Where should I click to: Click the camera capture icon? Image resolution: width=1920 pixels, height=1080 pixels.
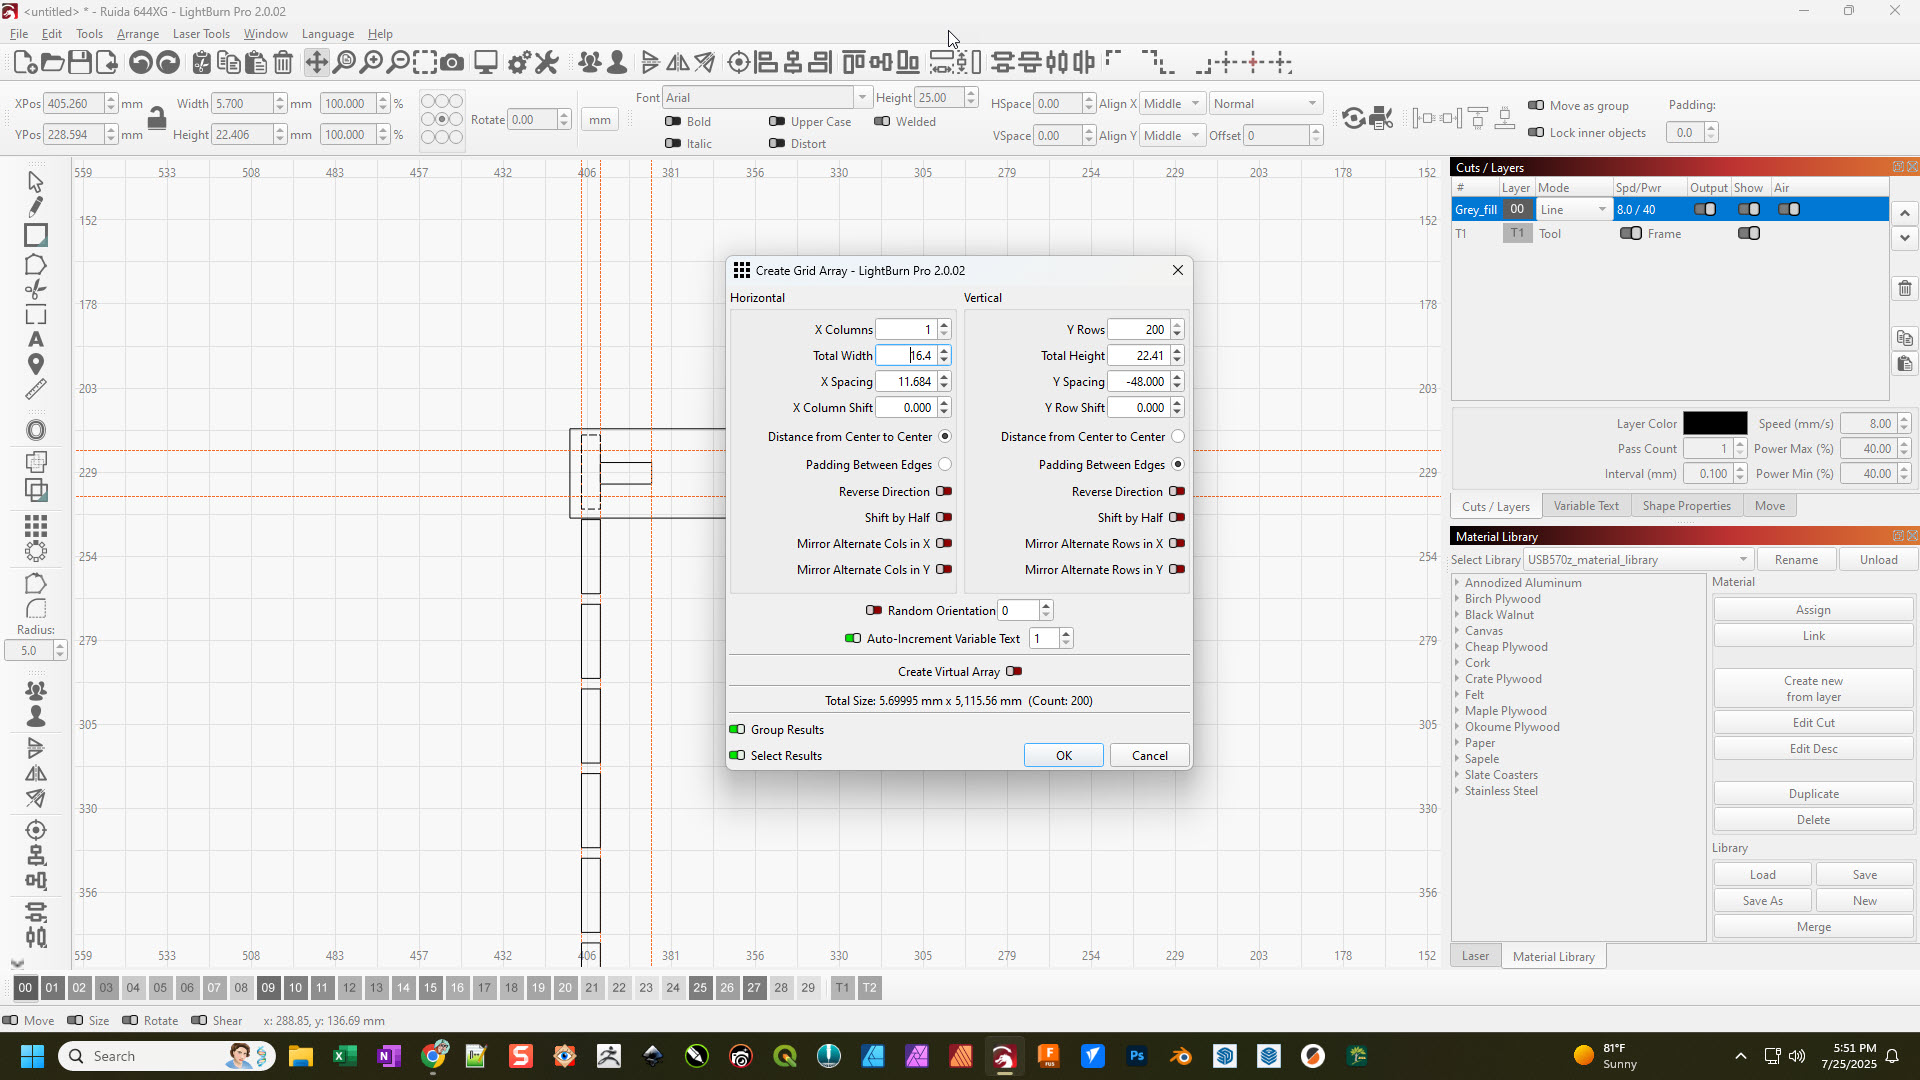click(453, 62)
